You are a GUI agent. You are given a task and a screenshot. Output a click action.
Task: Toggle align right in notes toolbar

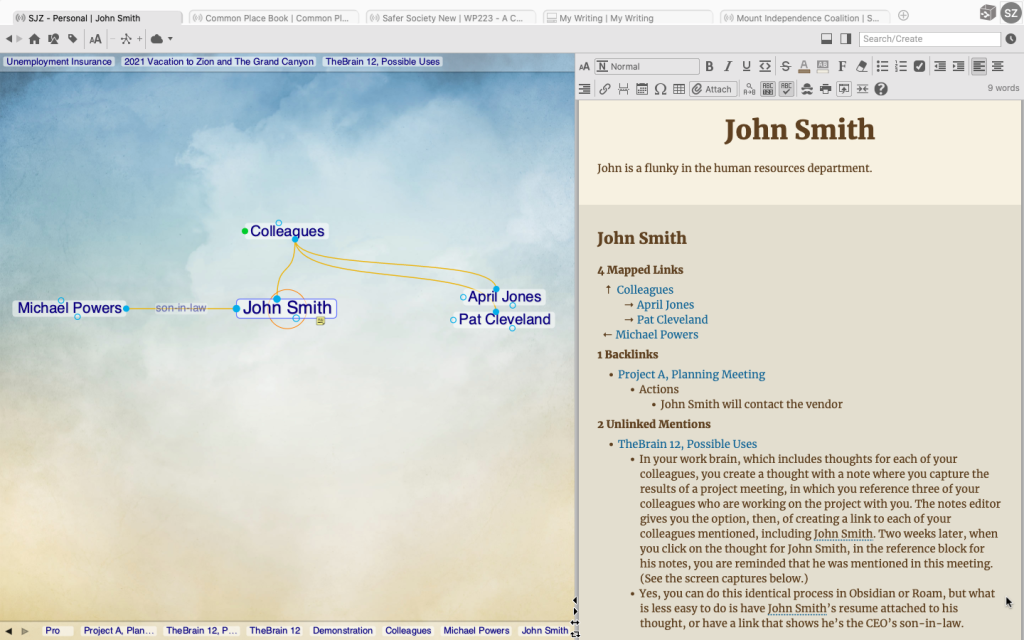[x=584, y=89]
